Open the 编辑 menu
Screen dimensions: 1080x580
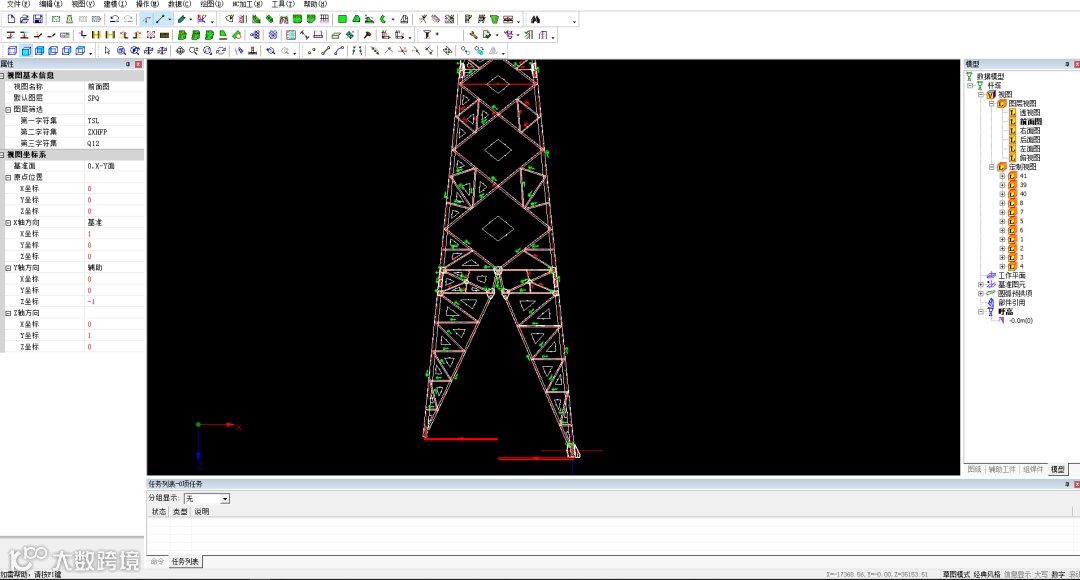(x=50, y=4)
